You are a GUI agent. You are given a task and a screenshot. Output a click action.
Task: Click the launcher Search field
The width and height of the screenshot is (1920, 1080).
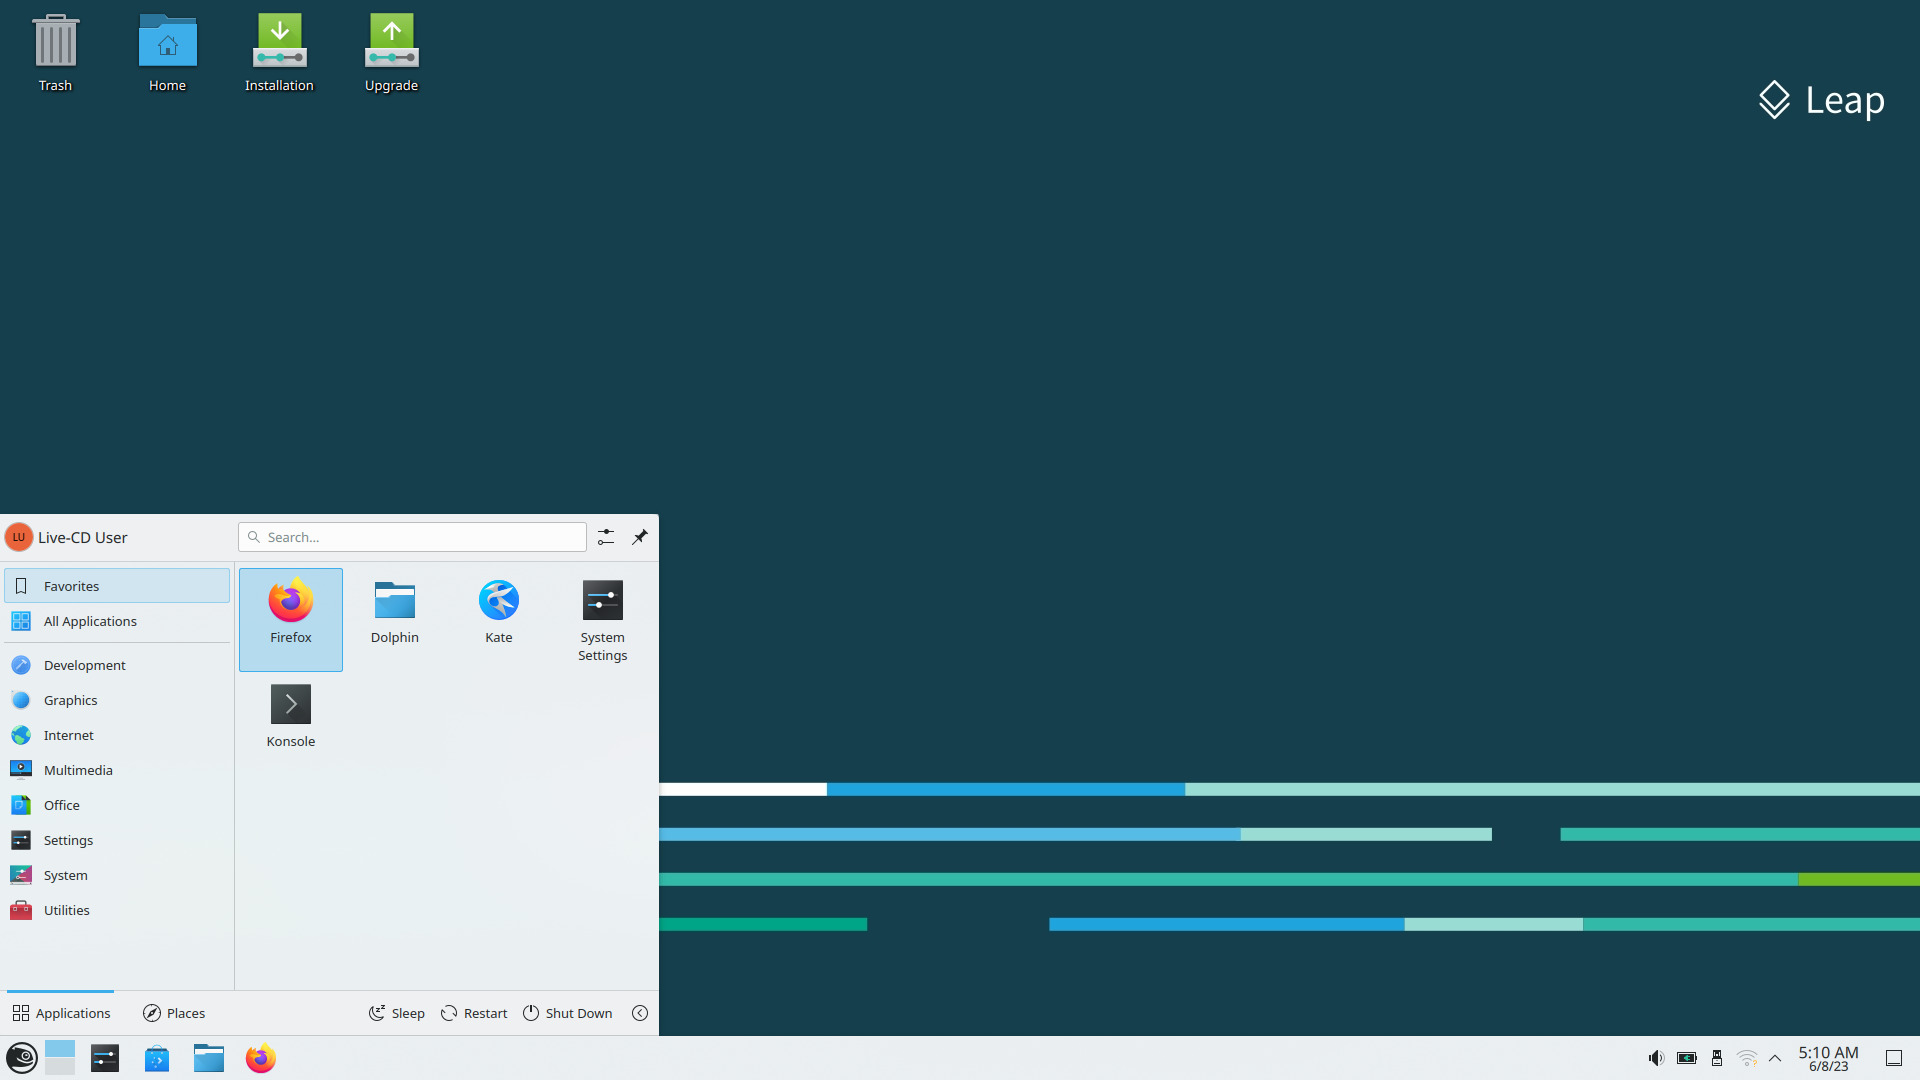pos(412,537)
